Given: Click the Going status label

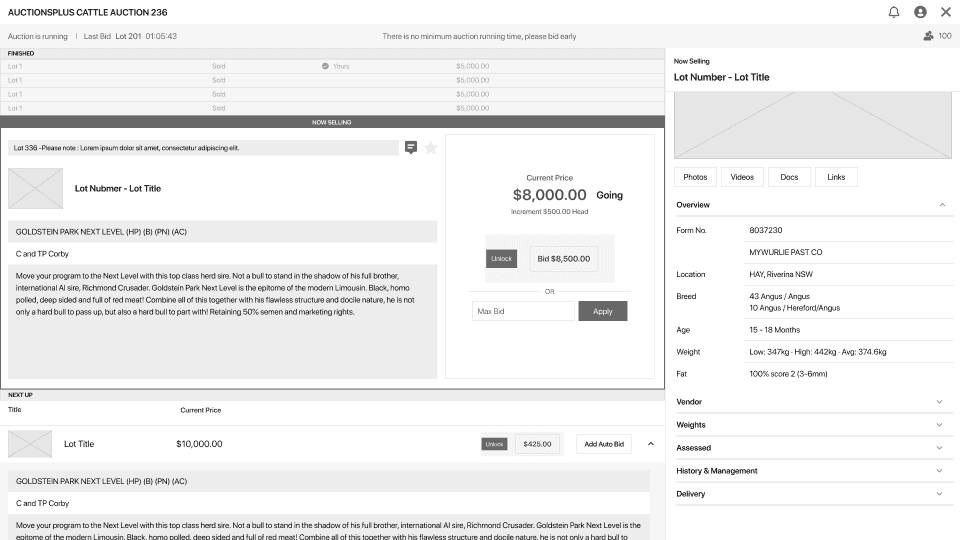Looking at the screenshot, I should [x=609, y=195].
